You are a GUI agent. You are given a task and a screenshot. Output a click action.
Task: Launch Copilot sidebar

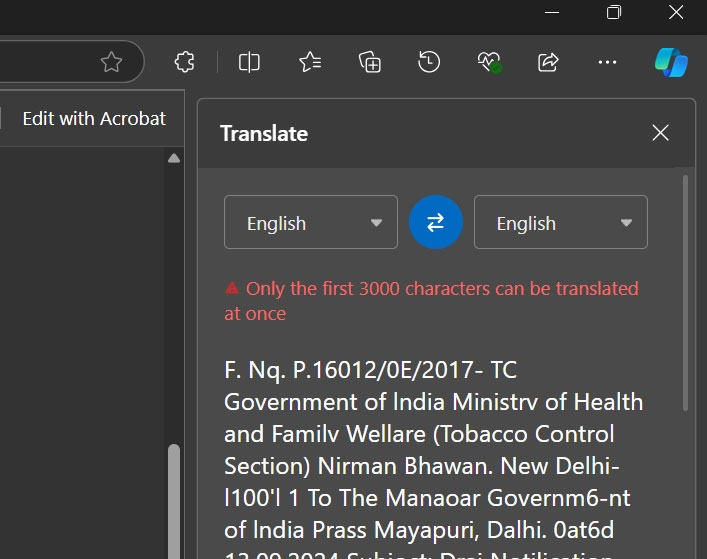click(x=671, y=62)
